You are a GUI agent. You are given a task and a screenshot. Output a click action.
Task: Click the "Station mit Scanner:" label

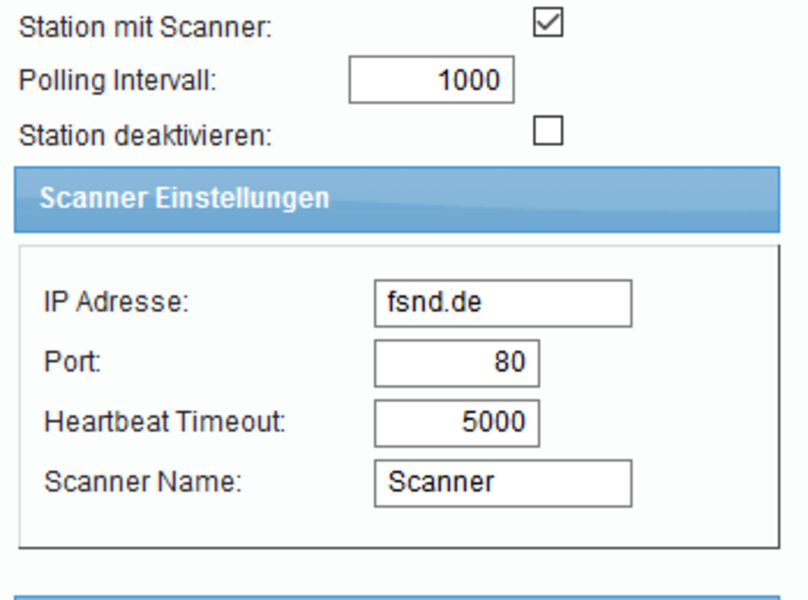tap(145, 27)
